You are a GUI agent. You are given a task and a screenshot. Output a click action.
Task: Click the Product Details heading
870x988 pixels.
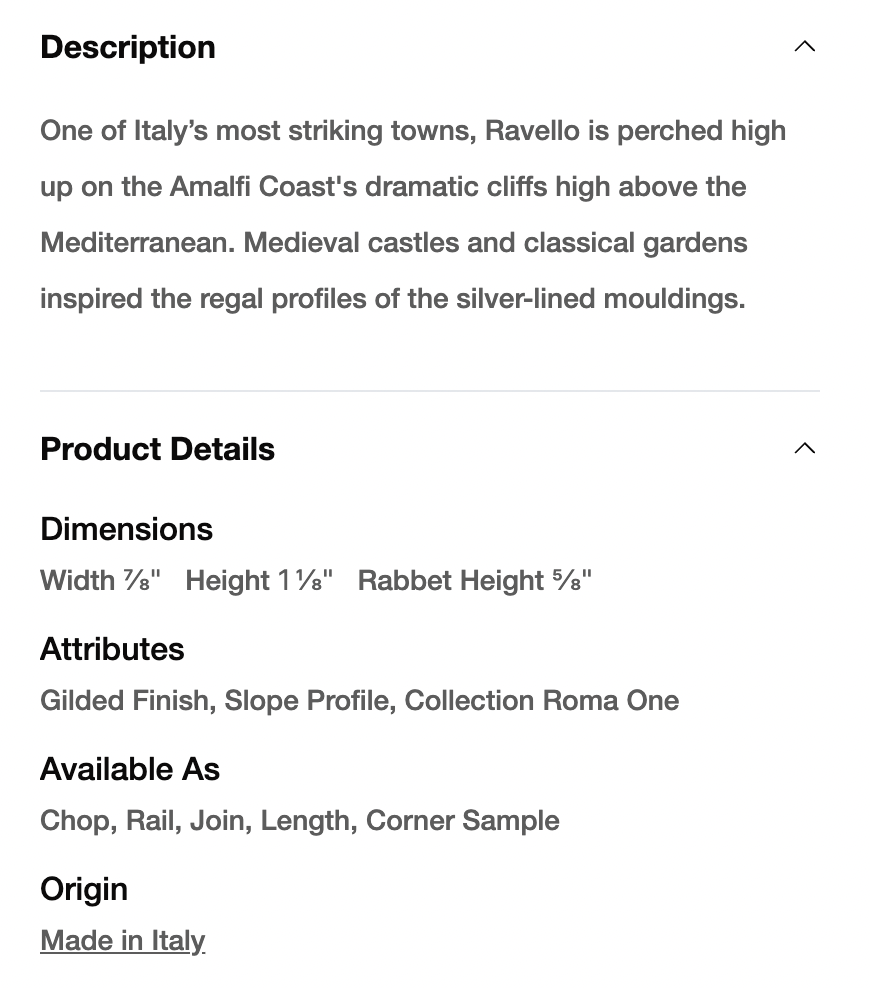[x=157, y=449]
